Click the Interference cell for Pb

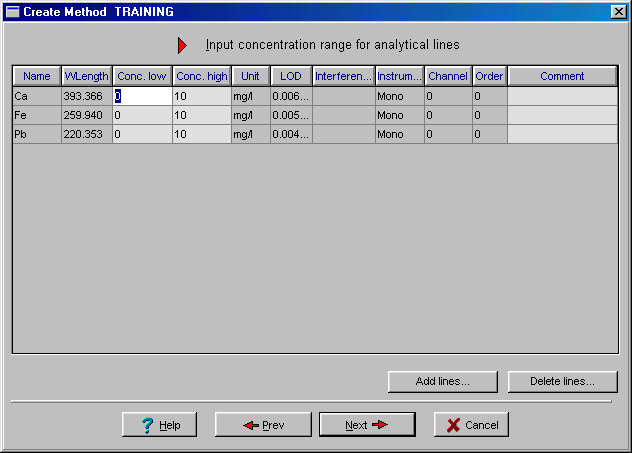click(344, 134)
